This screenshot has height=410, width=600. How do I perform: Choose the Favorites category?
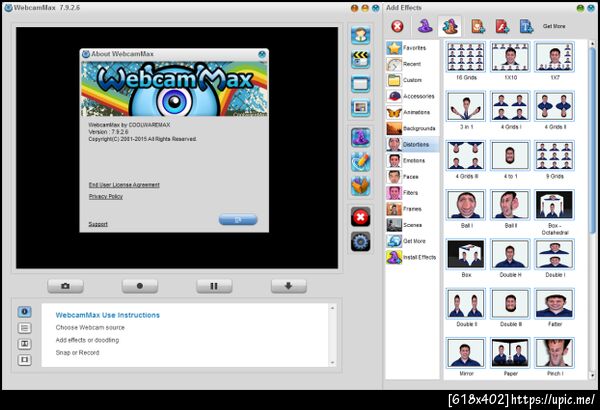click(x=412, y=48)
